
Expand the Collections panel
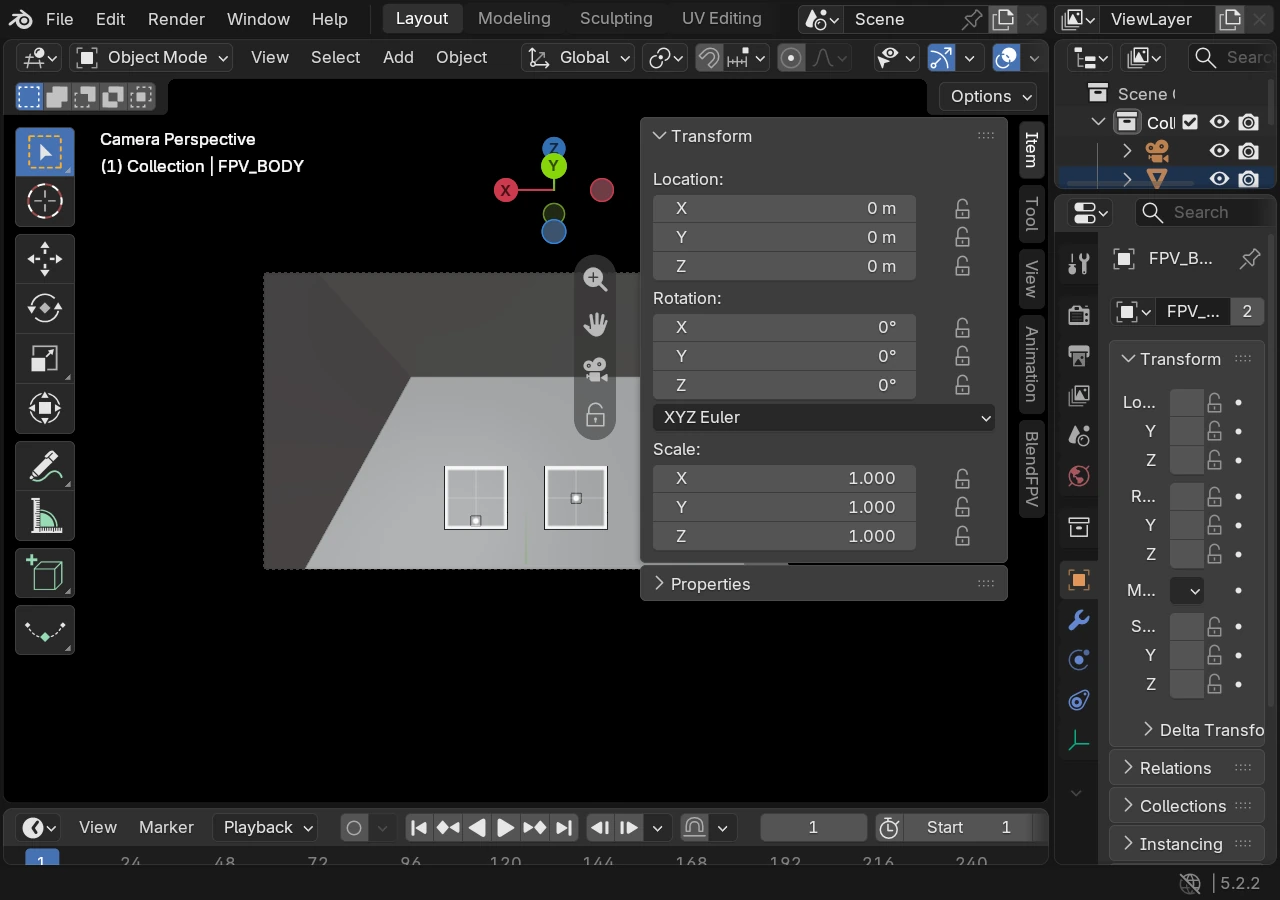point(1187,806)
